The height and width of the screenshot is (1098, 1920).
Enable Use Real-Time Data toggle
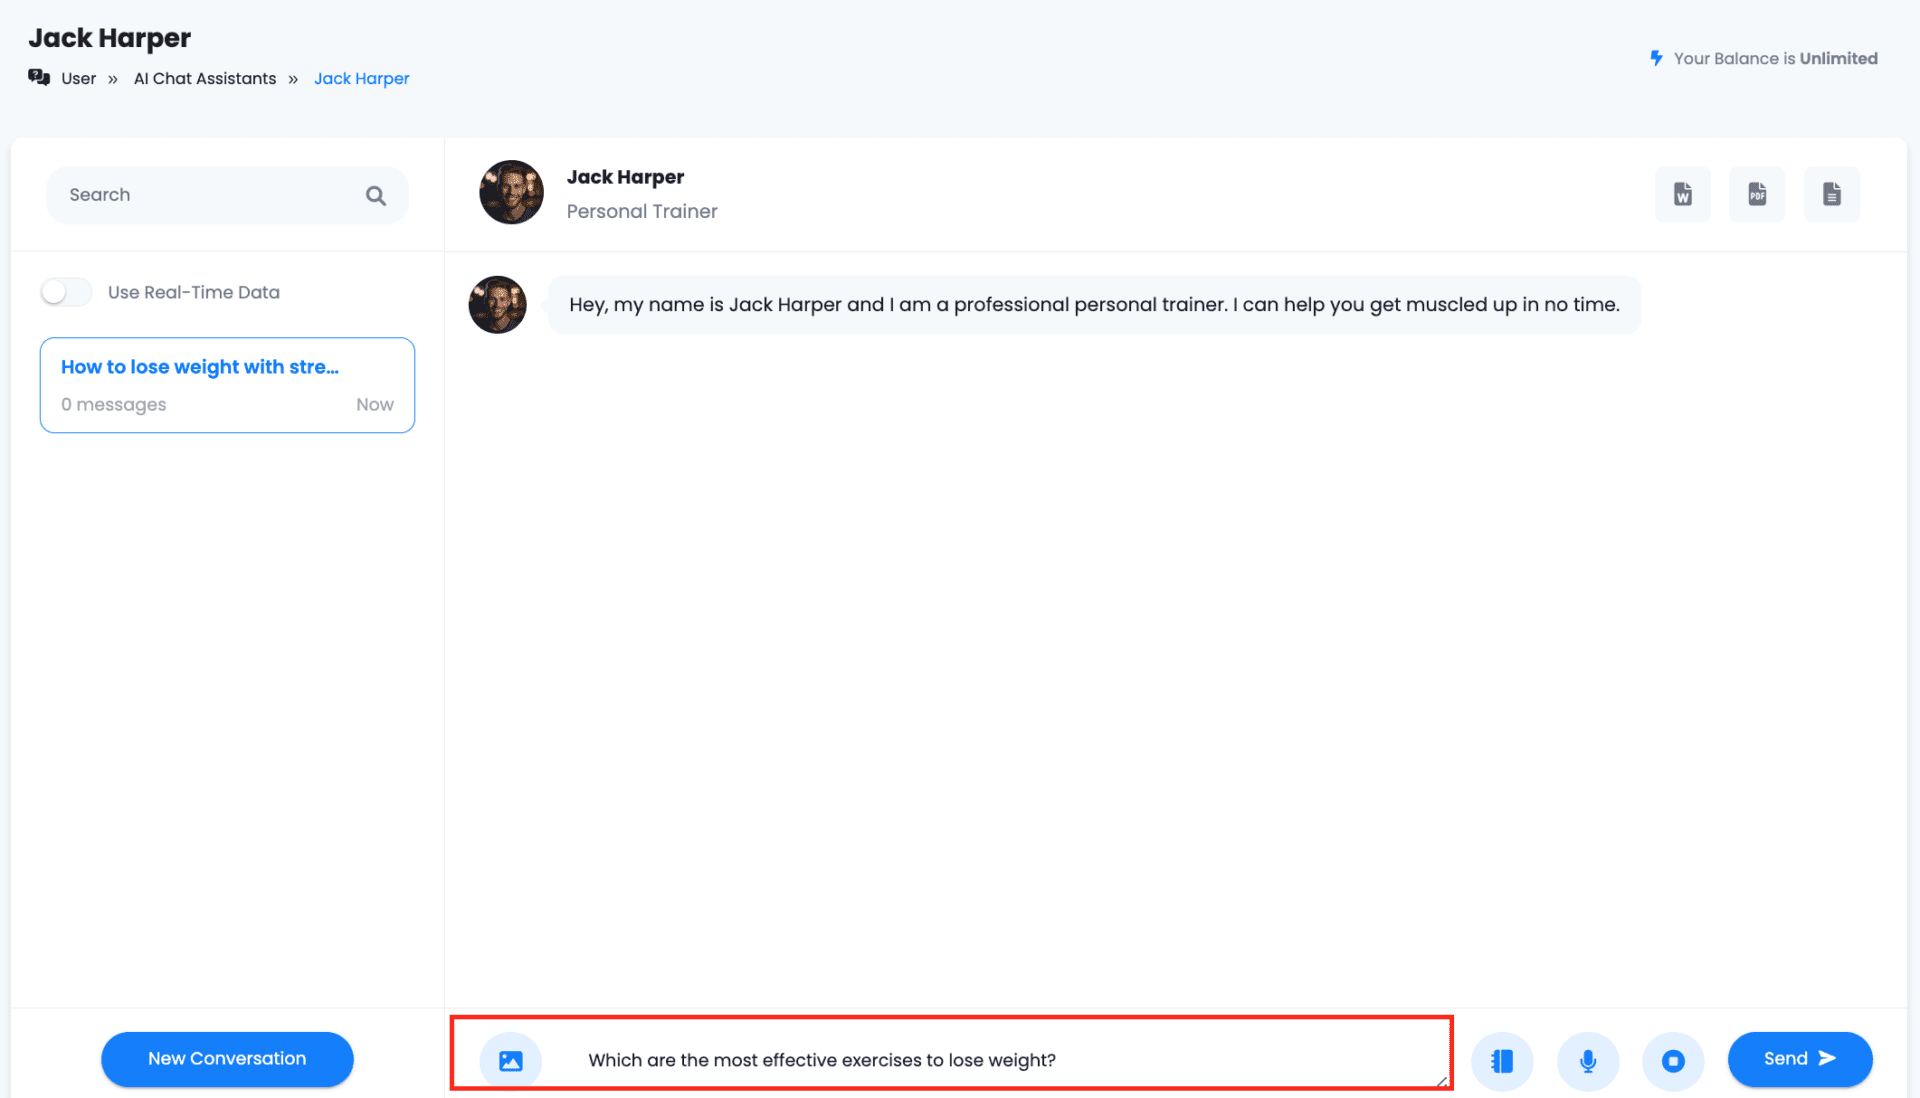66,292
